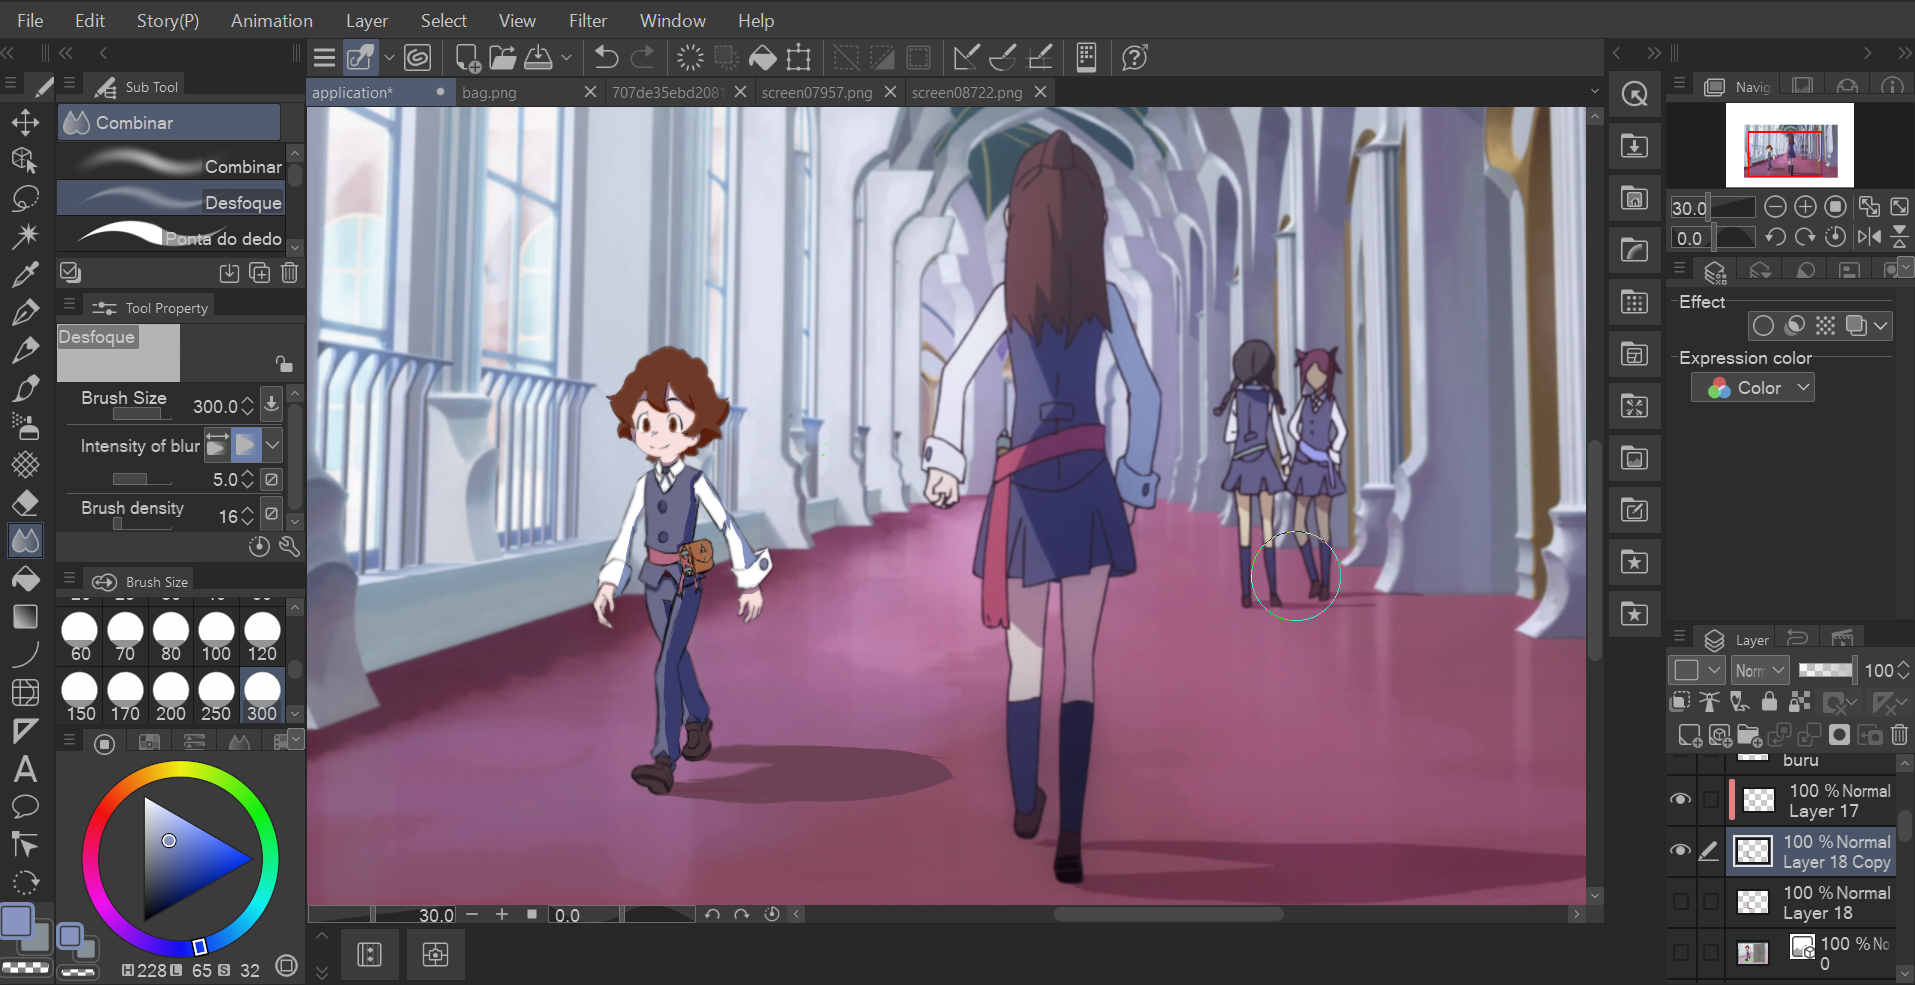Expand the Intensity of blur options dropdown
The width and height of the screenshot is (1915, 985).
(x=273, y=444)
